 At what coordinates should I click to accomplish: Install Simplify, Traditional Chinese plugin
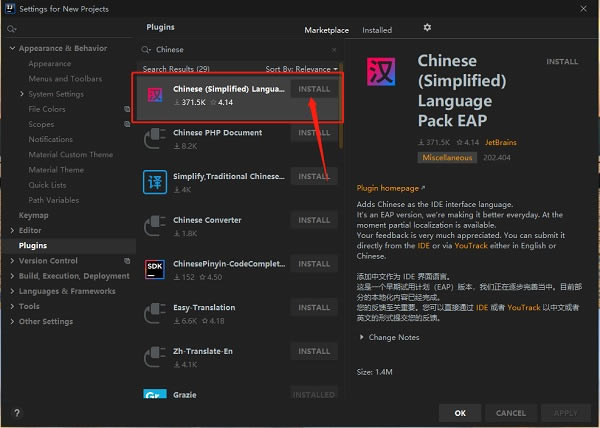pyautogui.click(x=314, y=176)
